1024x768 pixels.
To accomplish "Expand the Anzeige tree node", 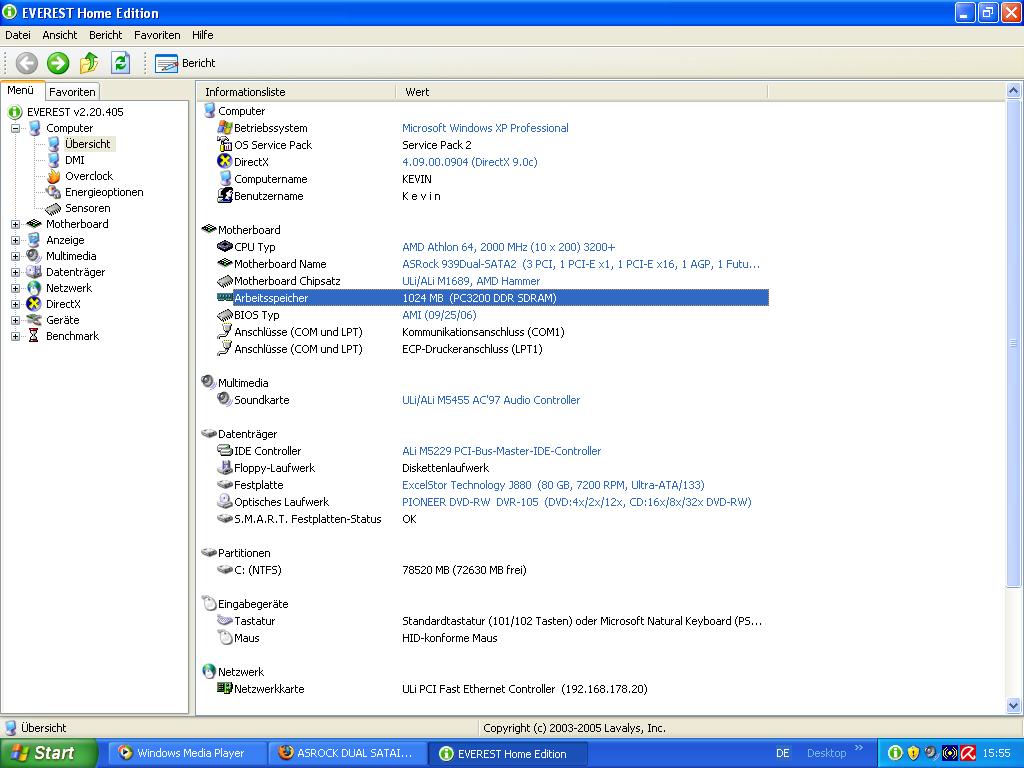I will [15, 240].
